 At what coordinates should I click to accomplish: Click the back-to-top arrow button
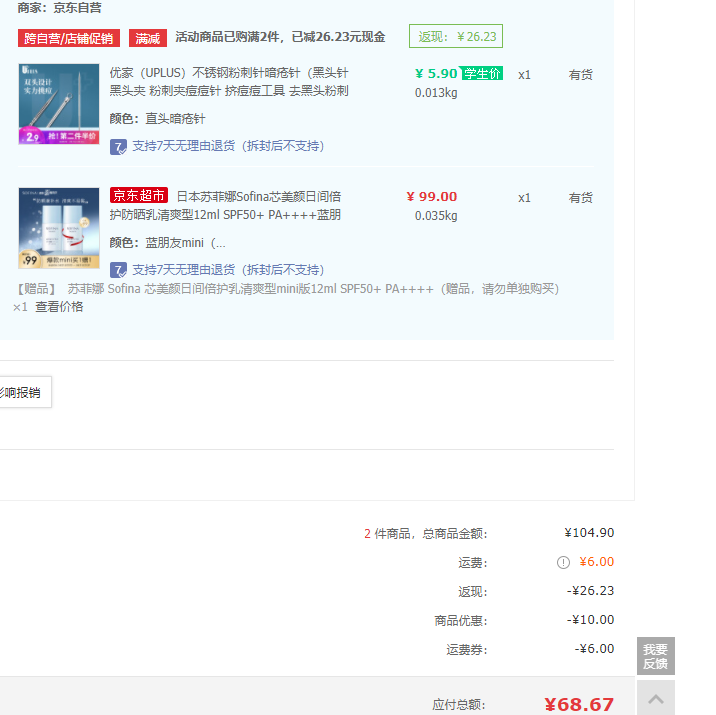click(x=656, y=698)
